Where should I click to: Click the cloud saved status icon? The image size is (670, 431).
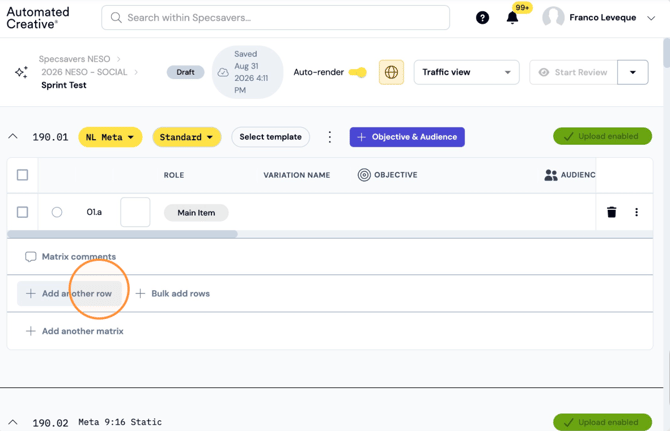(223, 72)
